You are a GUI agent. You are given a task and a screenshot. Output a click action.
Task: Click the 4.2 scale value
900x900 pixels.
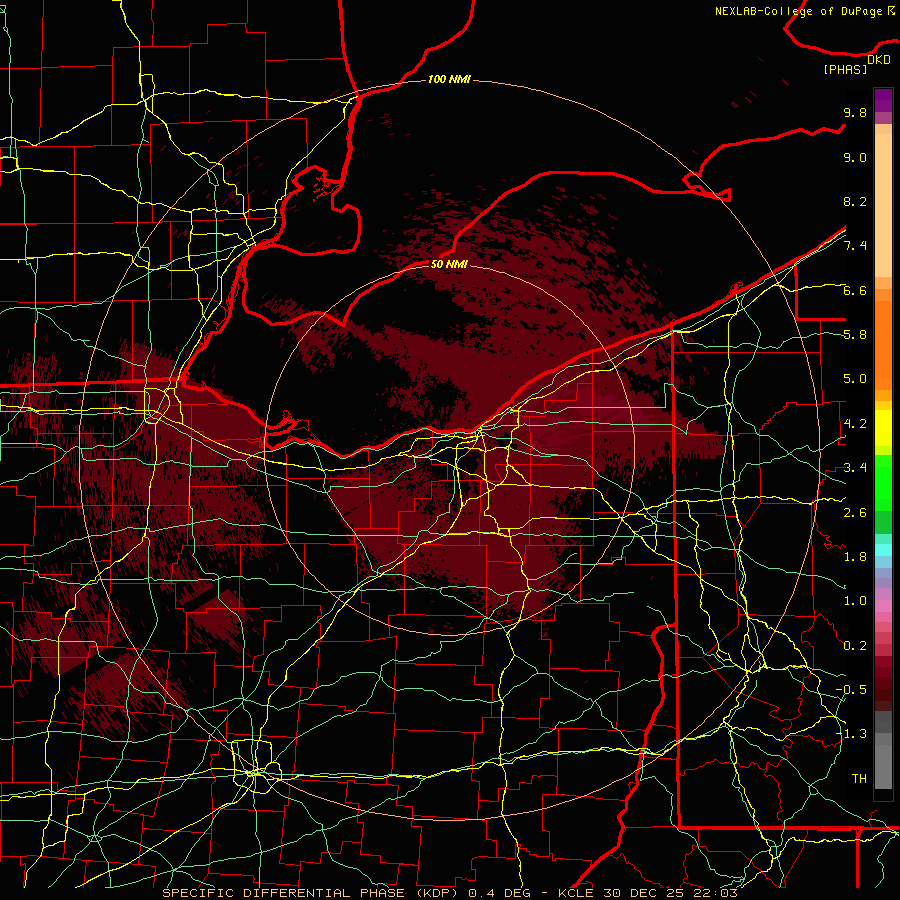(x=855, y=424)
